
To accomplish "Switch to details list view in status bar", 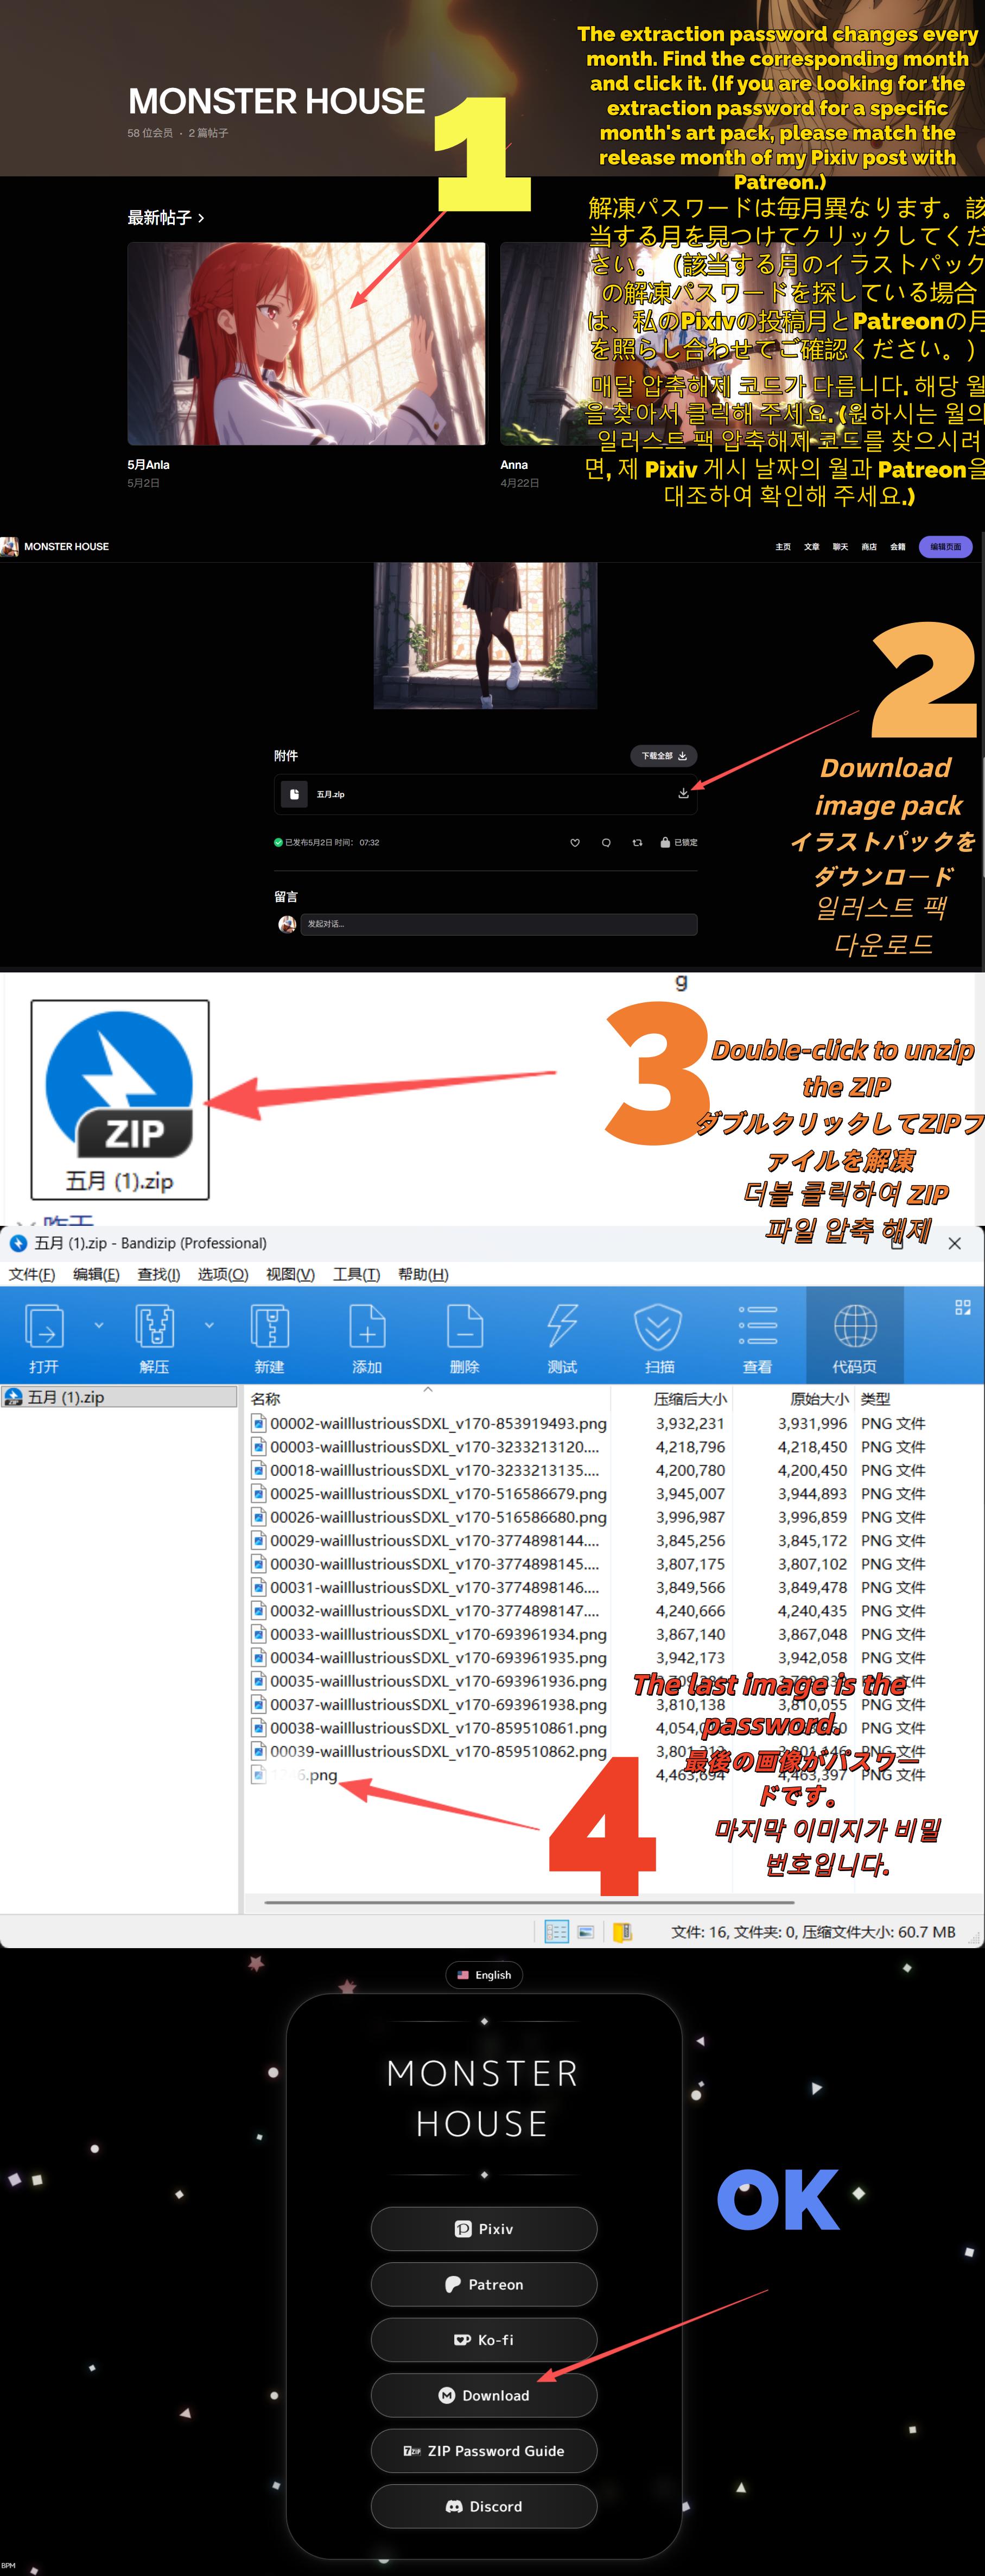I will (x=557, y=1931).
